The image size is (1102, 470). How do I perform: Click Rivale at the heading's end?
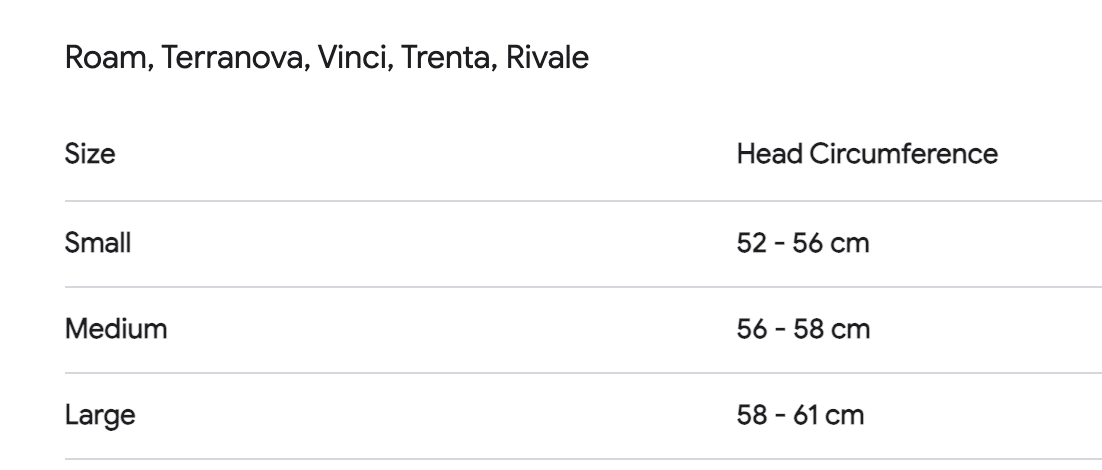pyautogui.click(x=547, y=58)
